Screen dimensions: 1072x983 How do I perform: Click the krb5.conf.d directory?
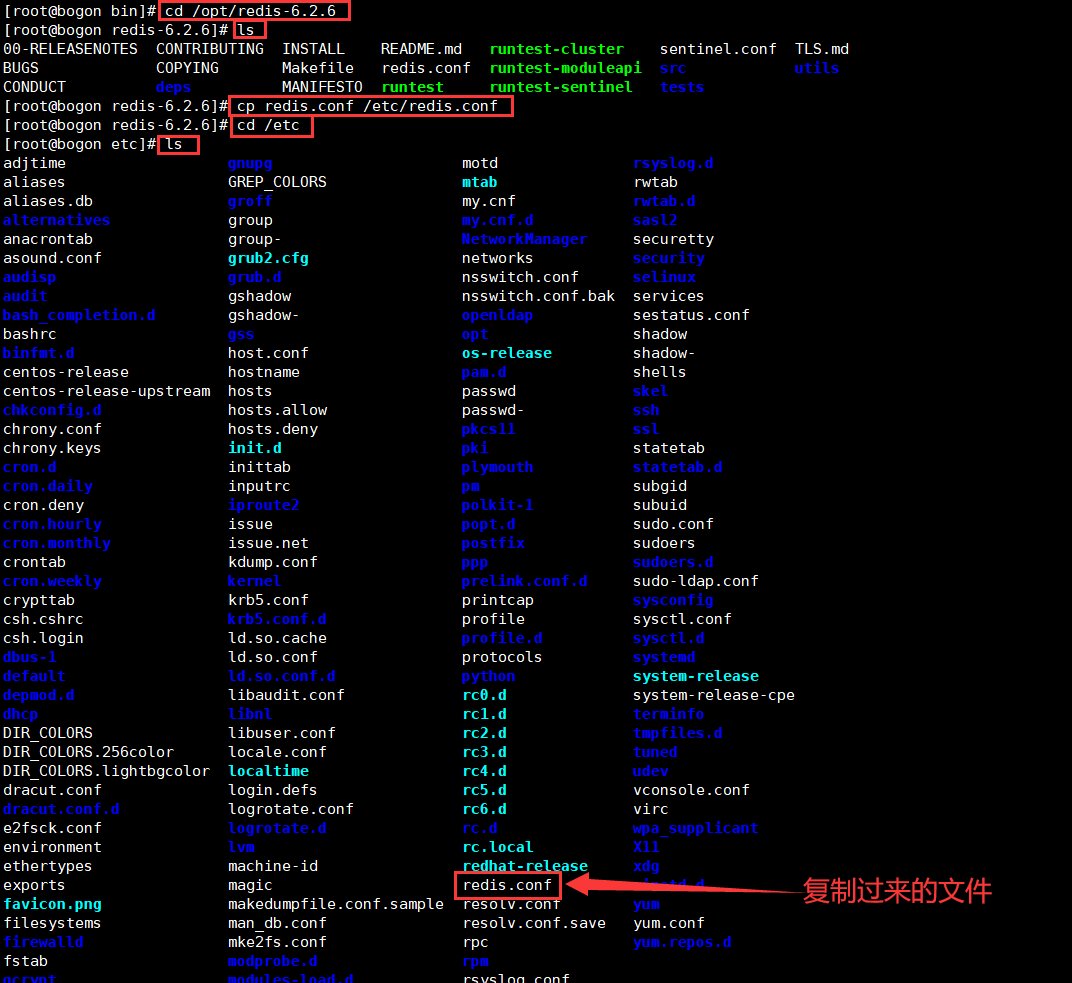point(277,619)
